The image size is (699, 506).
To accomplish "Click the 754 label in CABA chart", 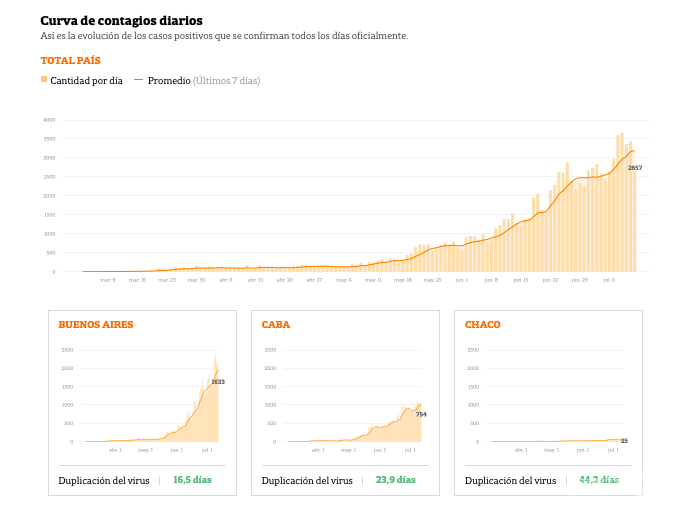I will 421,414.
